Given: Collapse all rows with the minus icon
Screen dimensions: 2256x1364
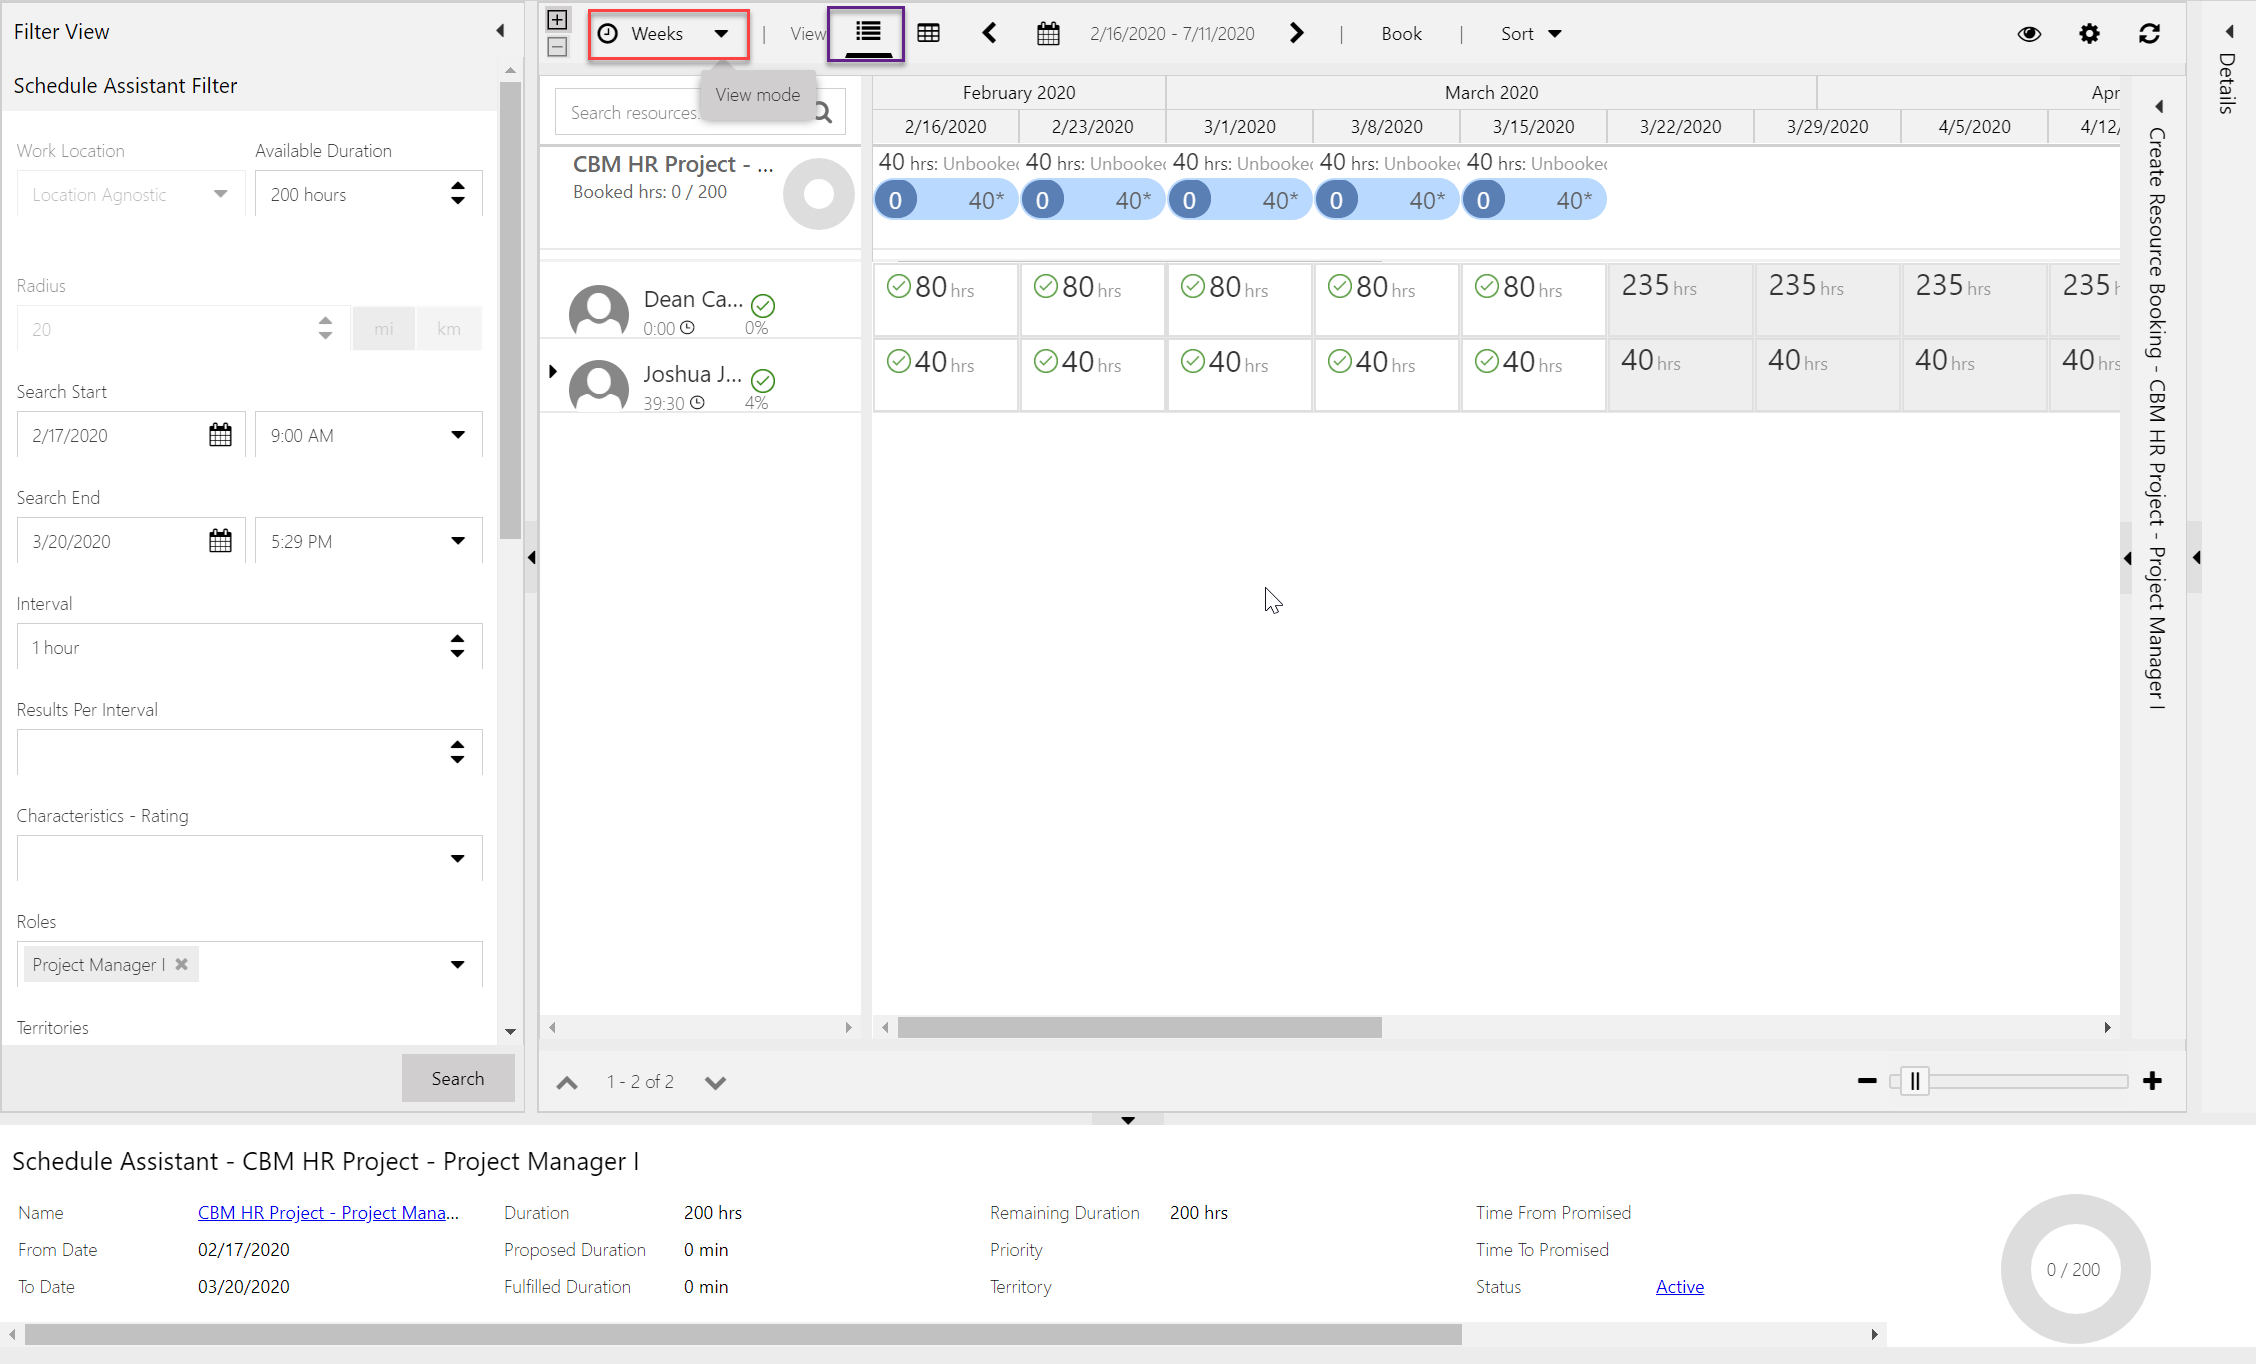Looking at the screenshot, I should tap(558, 47).
